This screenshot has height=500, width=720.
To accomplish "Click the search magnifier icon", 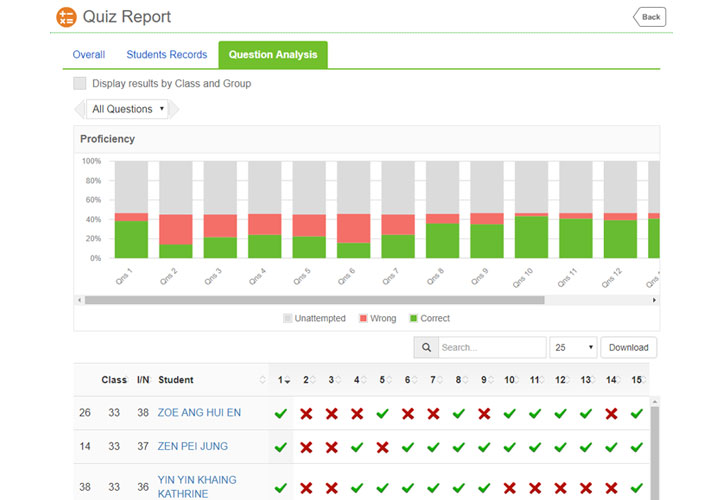I will (x=425, y=348).
